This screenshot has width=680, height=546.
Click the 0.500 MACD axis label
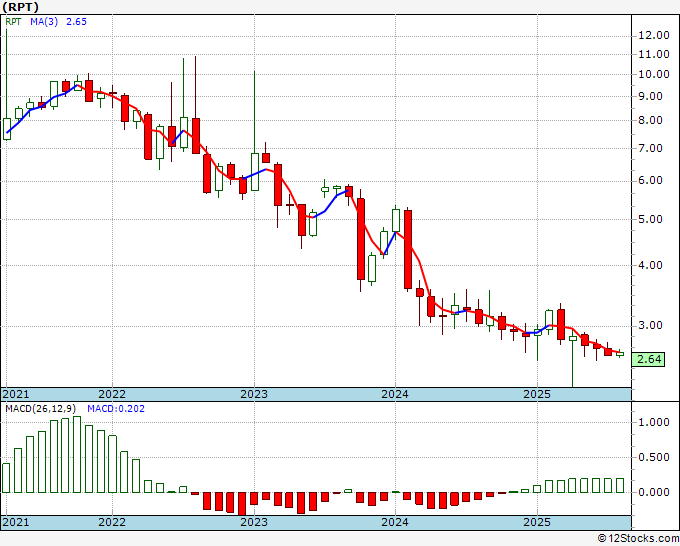point(654,458)
